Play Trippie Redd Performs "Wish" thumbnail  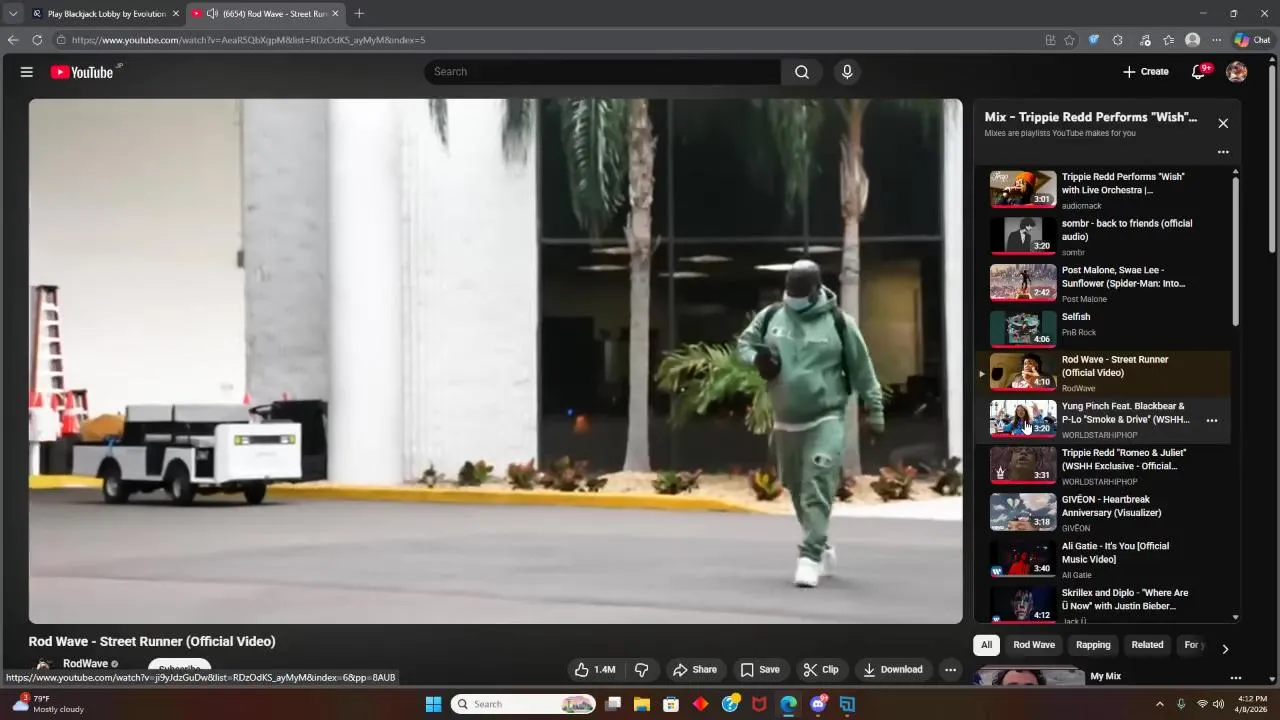point(1023,189)
